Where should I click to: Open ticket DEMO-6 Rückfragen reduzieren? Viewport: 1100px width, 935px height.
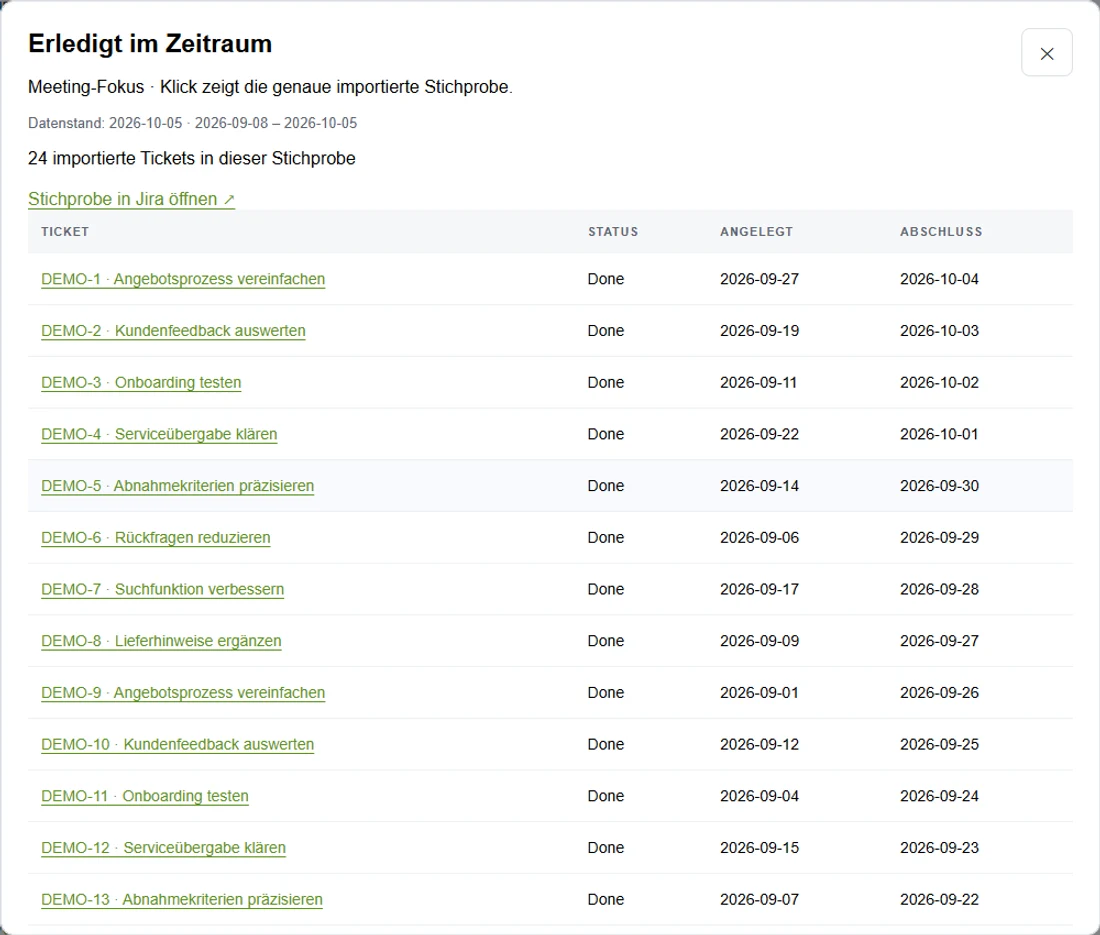[x=156, y=538]
